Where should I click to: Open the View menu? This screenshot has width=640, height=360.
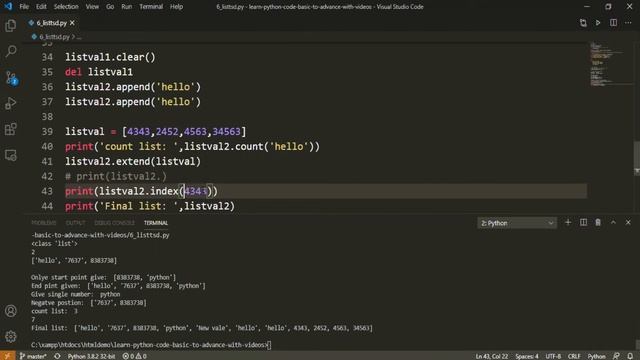(x=92, y=7)
